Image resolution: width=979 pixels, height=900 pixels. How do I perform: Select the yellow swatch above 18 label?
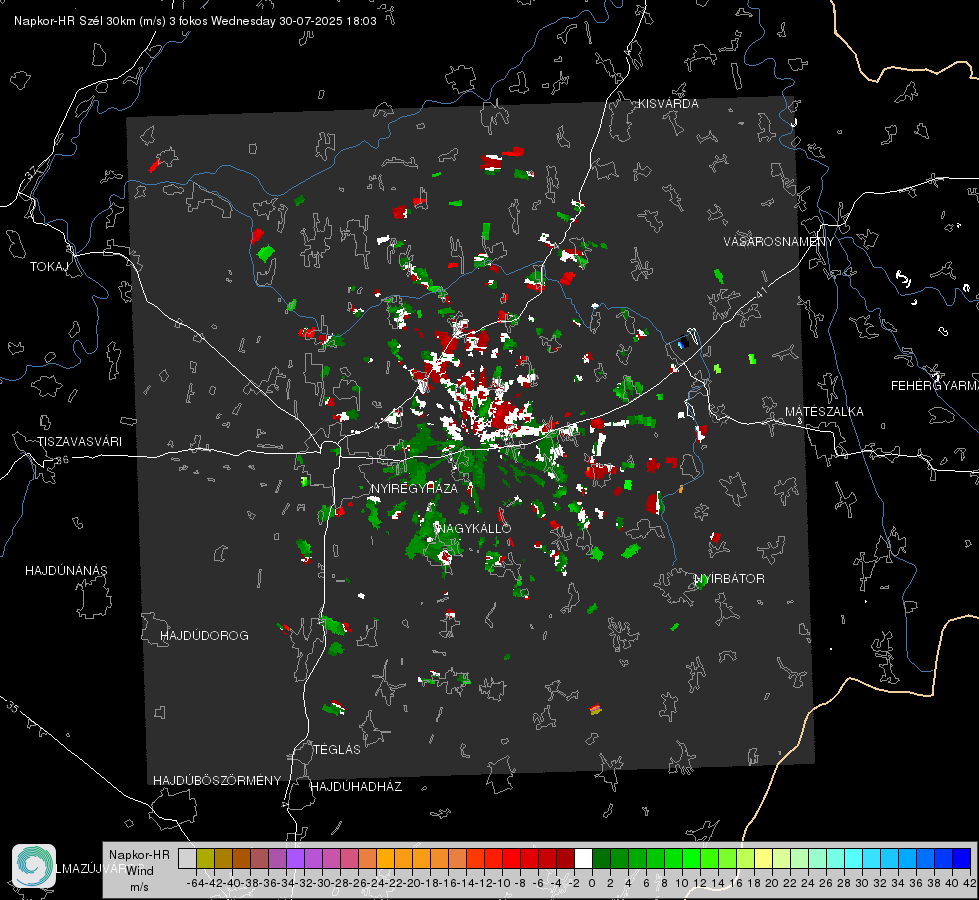click(763, 858)
